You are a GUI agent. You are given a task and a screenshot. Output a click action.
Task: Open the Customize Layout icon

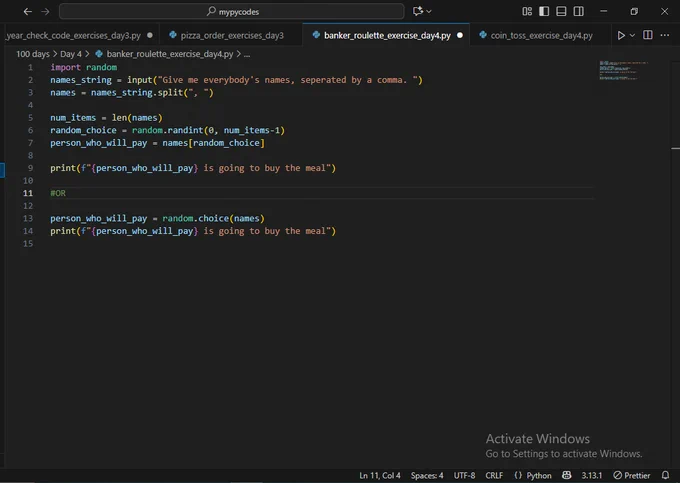pos(527,11)
